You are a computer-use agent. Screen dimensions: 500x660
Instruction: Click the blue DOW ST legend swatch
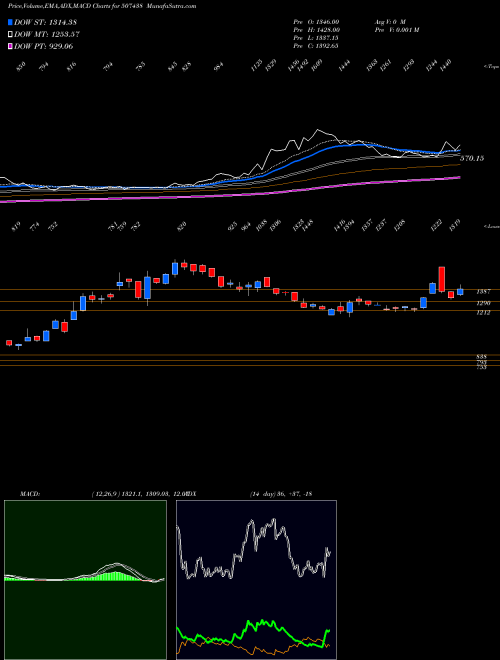pyautogui.click(x=10, y=22)
